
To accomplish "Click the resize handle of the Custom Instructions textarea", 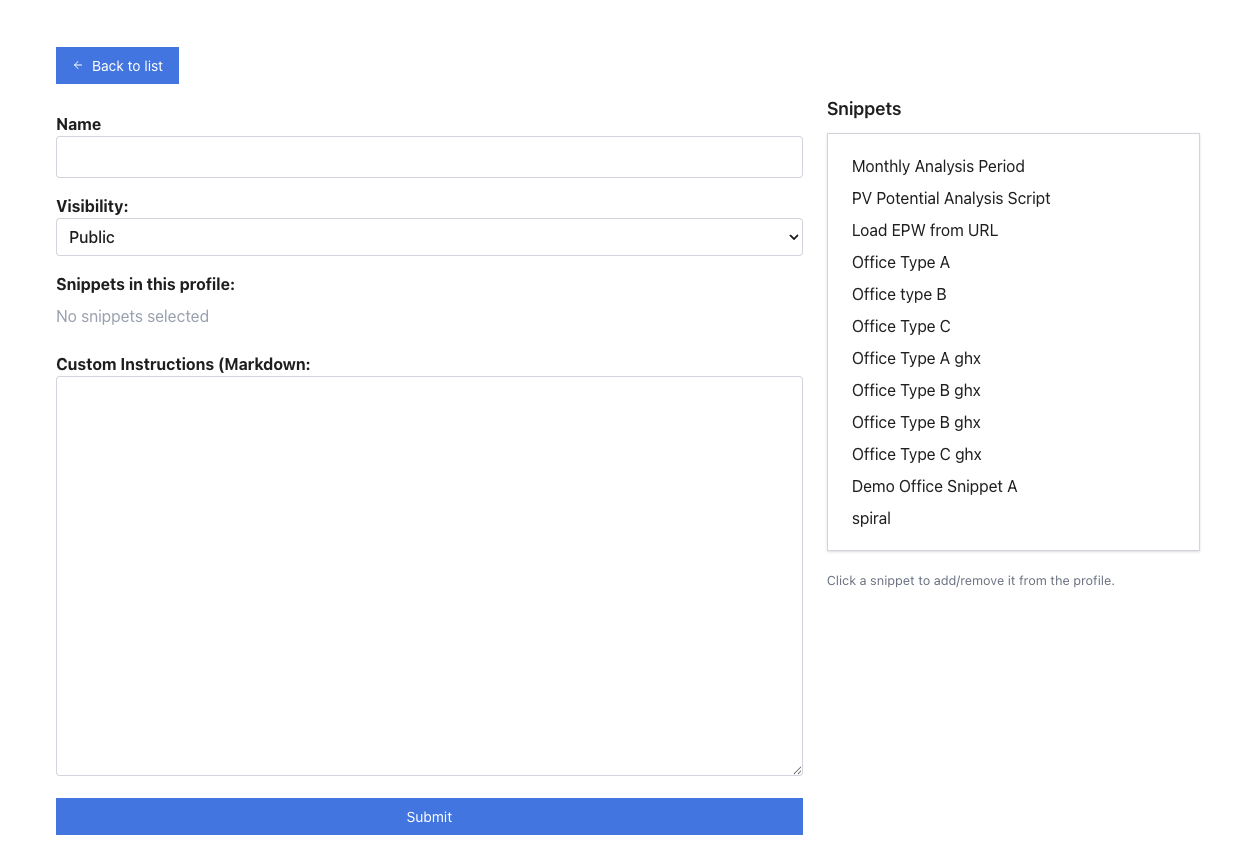I will point(797,768).
